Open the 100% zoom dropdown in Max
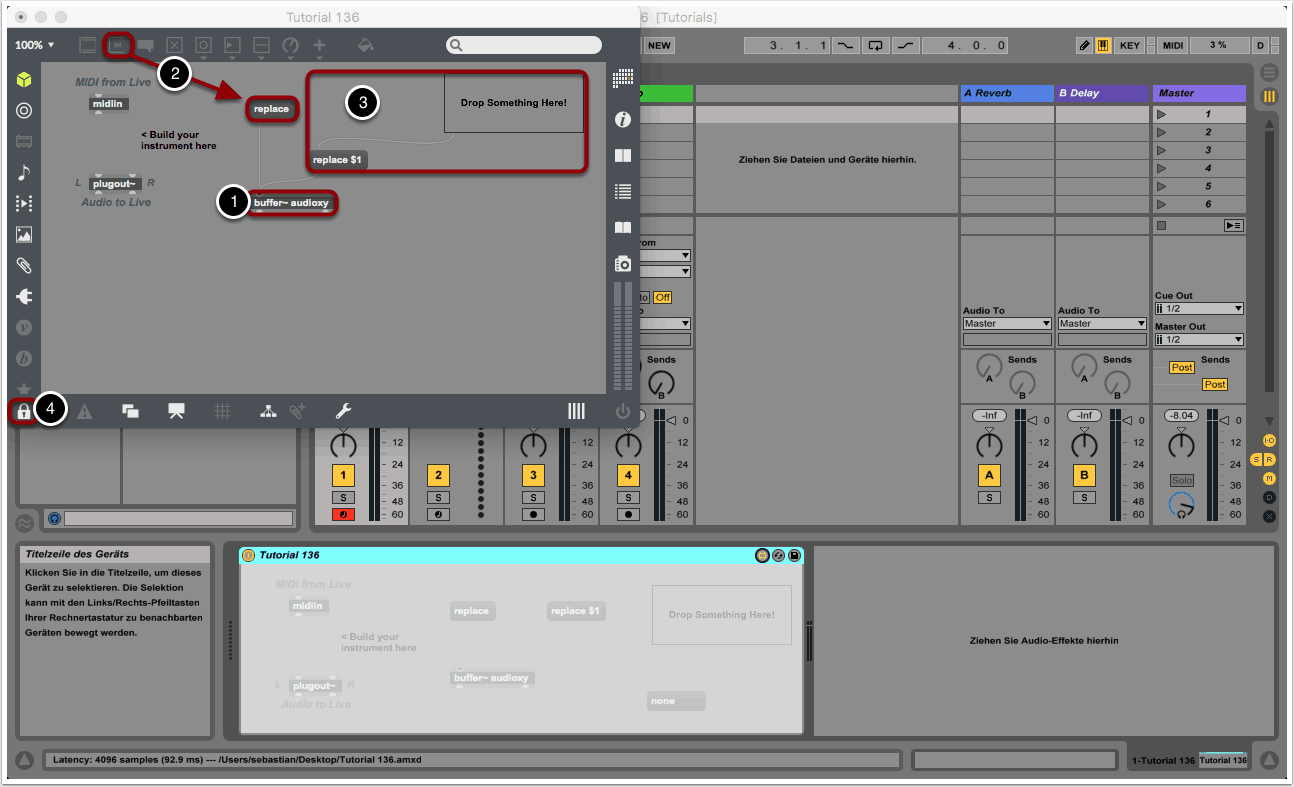Image resolution: width=1294 pixels, height=787 pixels. [35, 45]
